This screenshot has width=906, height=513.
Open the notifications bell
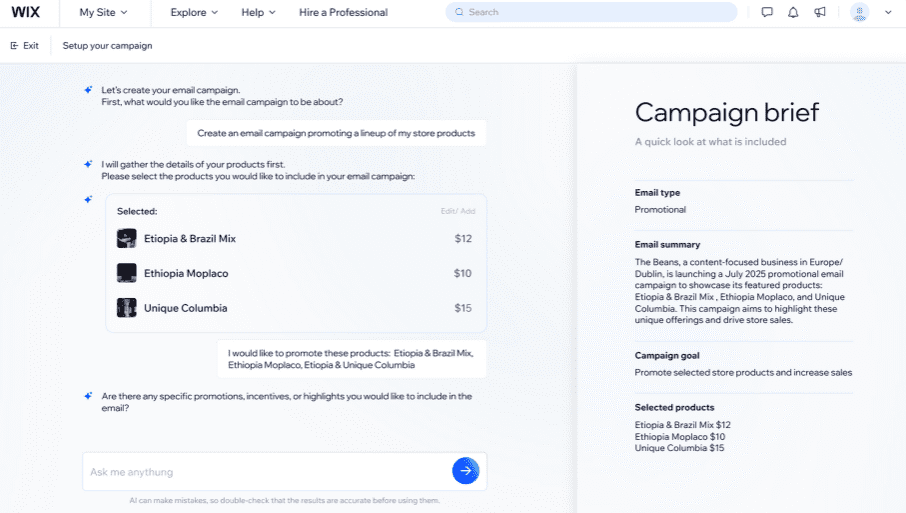click(x=793, y=13)
